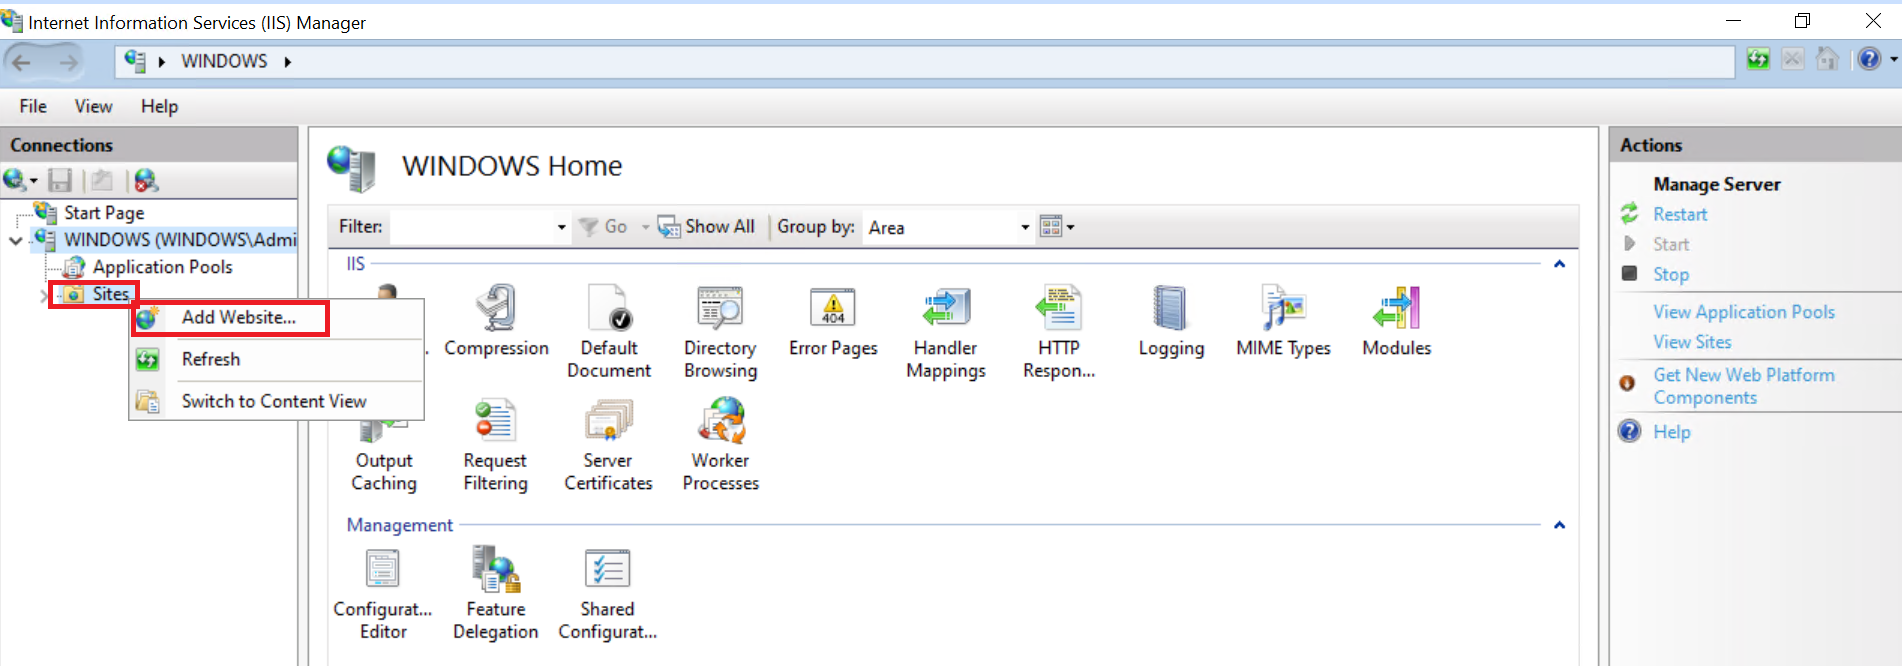Open the Compression feature icon
The width and height of the screenshot is (1902, 666).
[496, 308]
